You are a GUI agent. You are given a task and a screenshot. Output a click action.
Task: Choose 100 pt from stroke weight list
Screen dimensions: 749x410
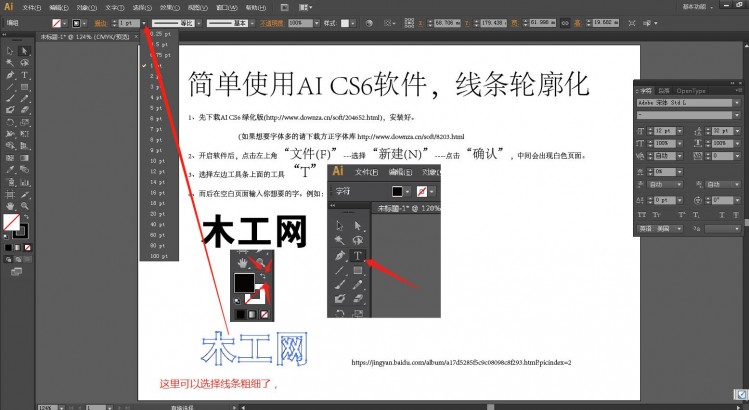pos(159,256)
